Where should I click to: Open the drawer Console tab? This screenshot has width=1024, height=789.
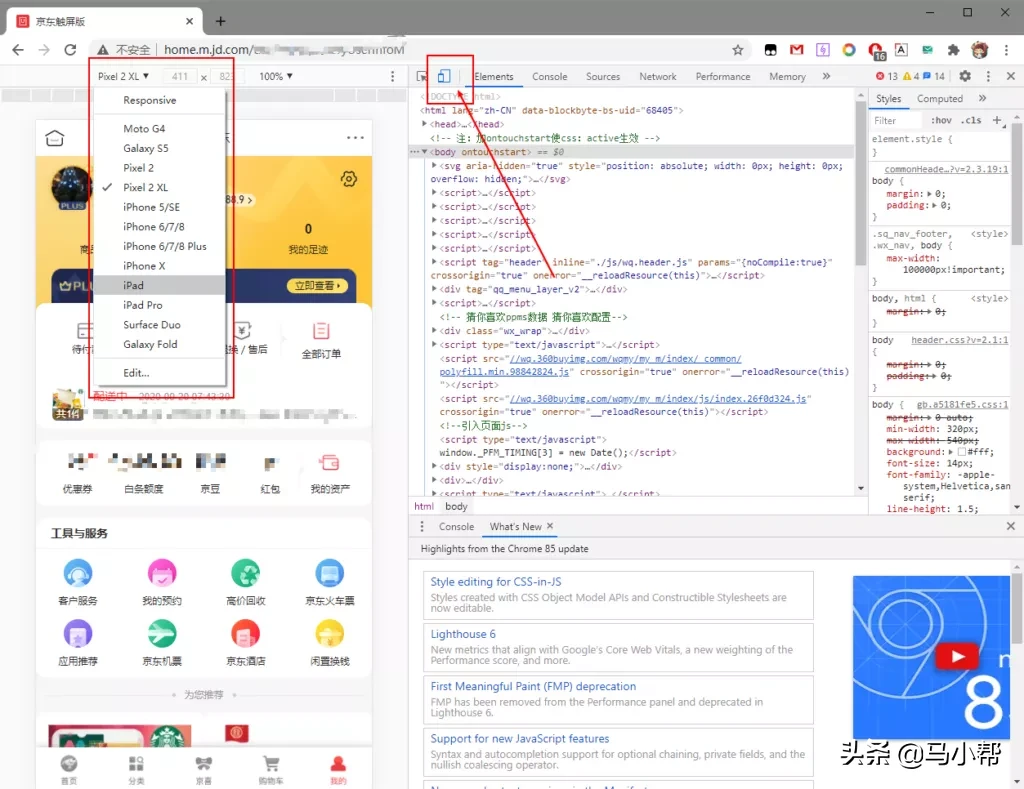coord(456,526)
